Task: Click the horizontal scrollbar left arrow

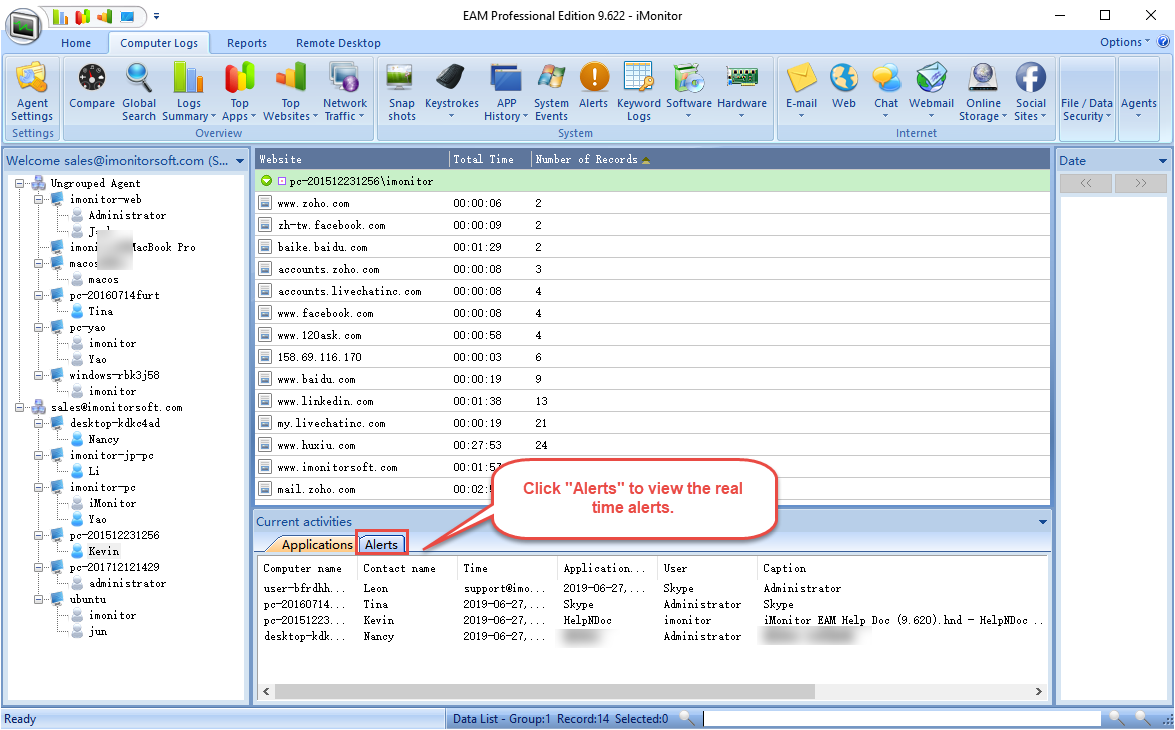Action: 266,692
